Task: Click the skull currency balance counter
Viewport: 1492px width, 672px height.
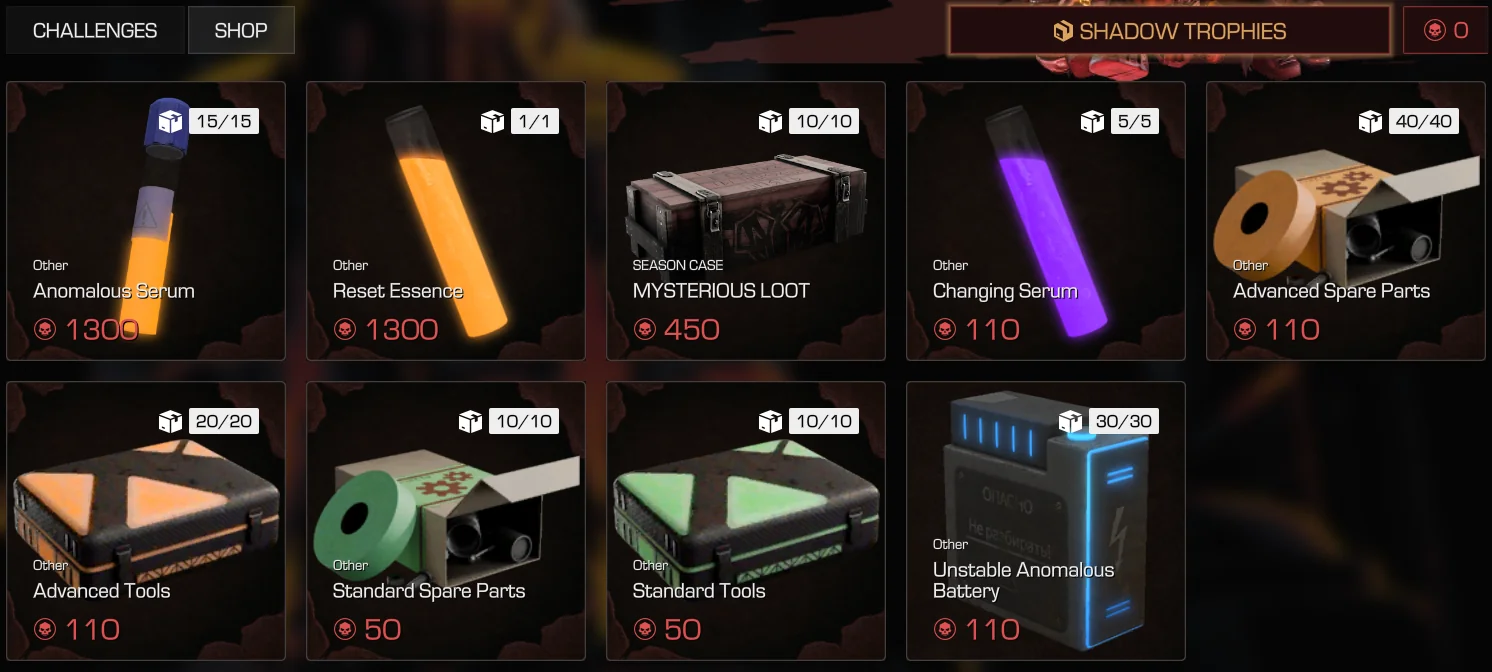Action: click(x=1445, y=31)
